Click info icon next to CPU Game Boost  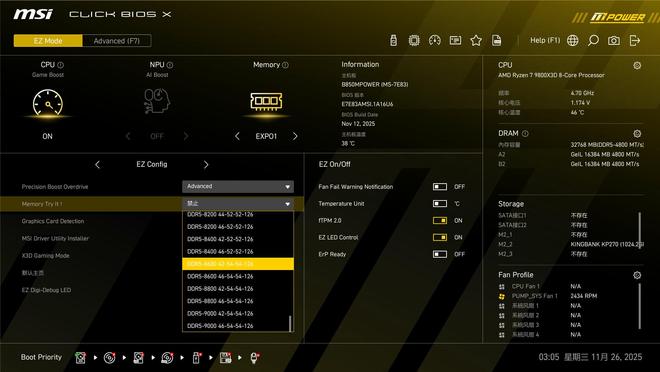(x=61, y=65)
